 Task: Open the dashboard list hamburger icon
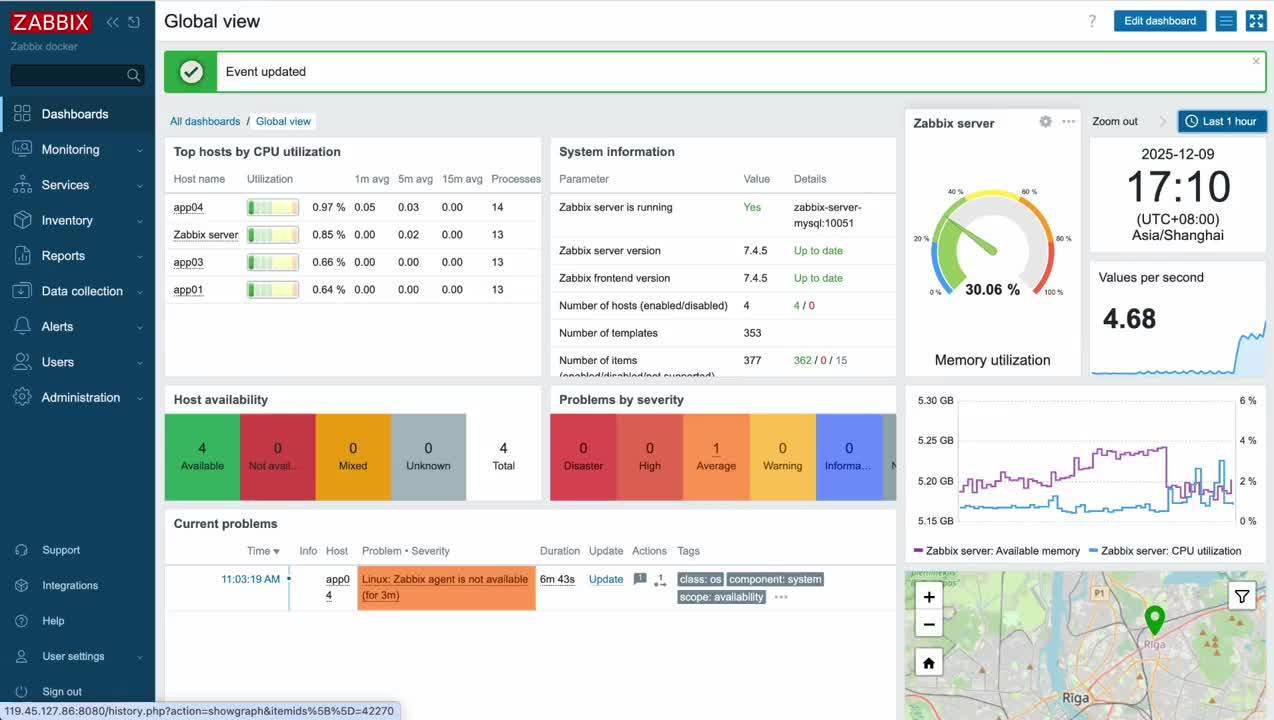pyautogui.click(x=1225, y=20)
